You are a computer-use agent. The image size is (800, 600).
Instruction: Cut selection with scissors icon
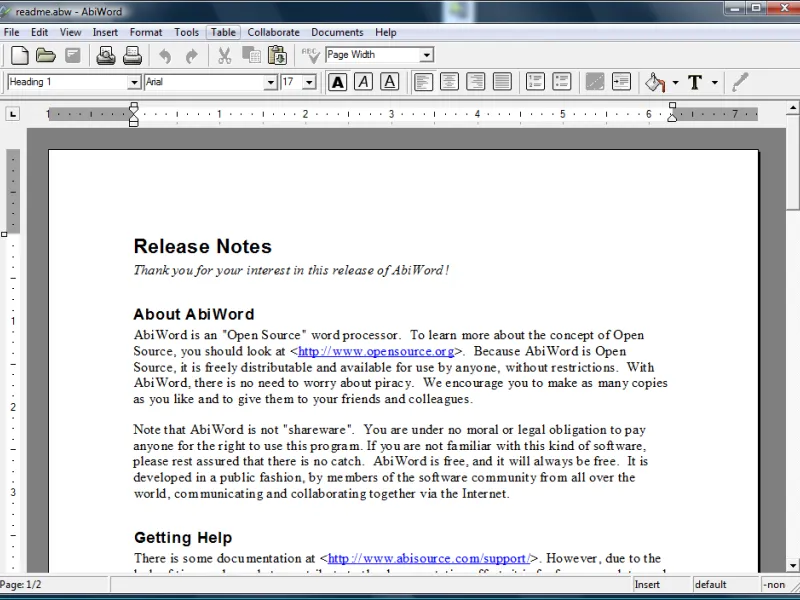pos(224,55)
